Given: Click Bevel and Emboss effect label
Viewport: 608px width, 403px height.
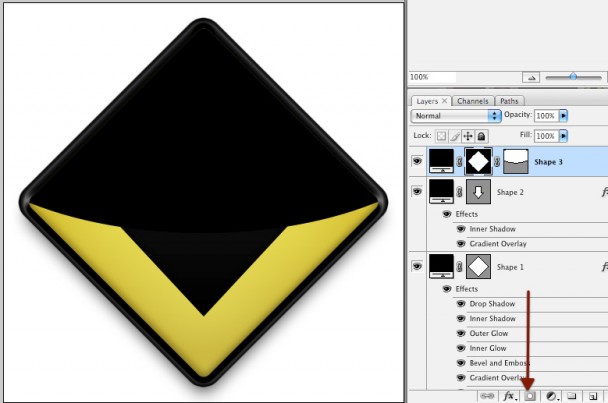Looking at the screenshot, I should point(499,363).
